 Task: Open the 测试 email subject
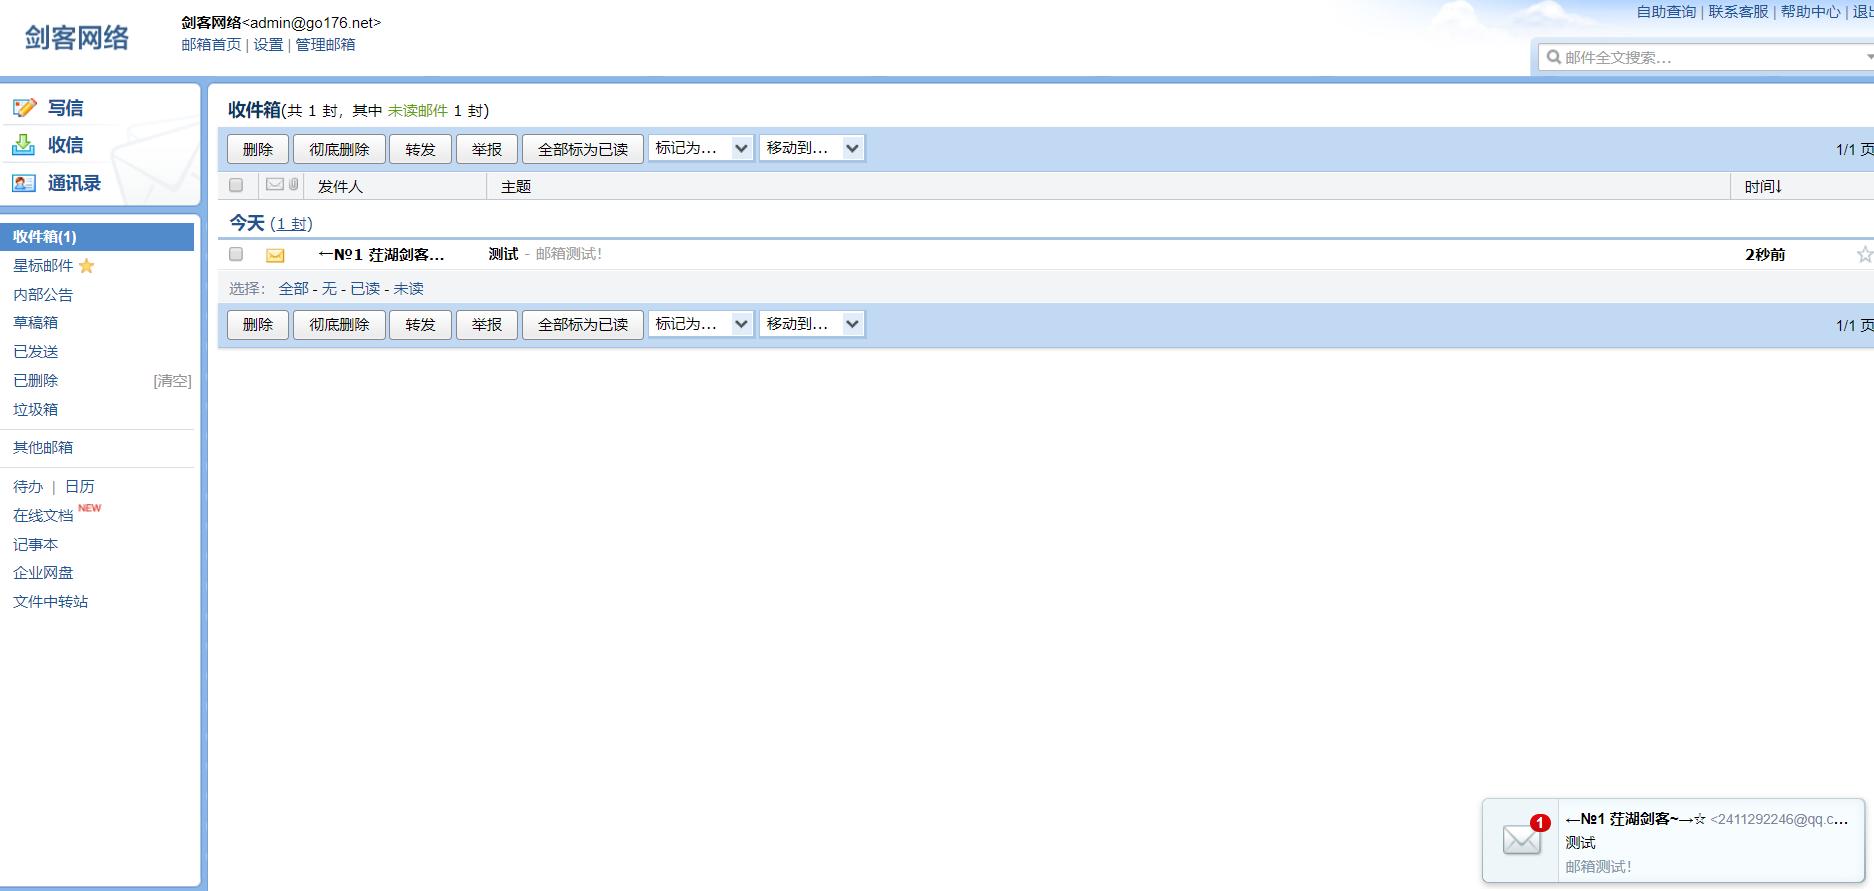503,254
